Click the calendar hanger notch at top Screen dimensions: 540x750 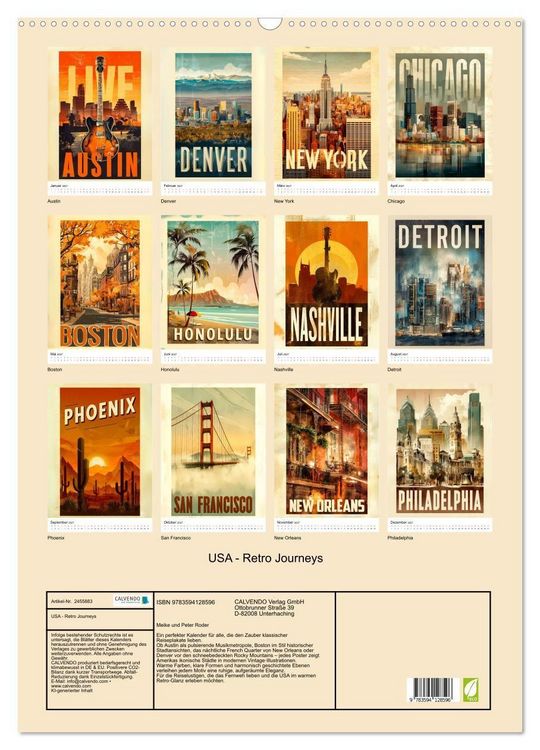pos(270,24)
